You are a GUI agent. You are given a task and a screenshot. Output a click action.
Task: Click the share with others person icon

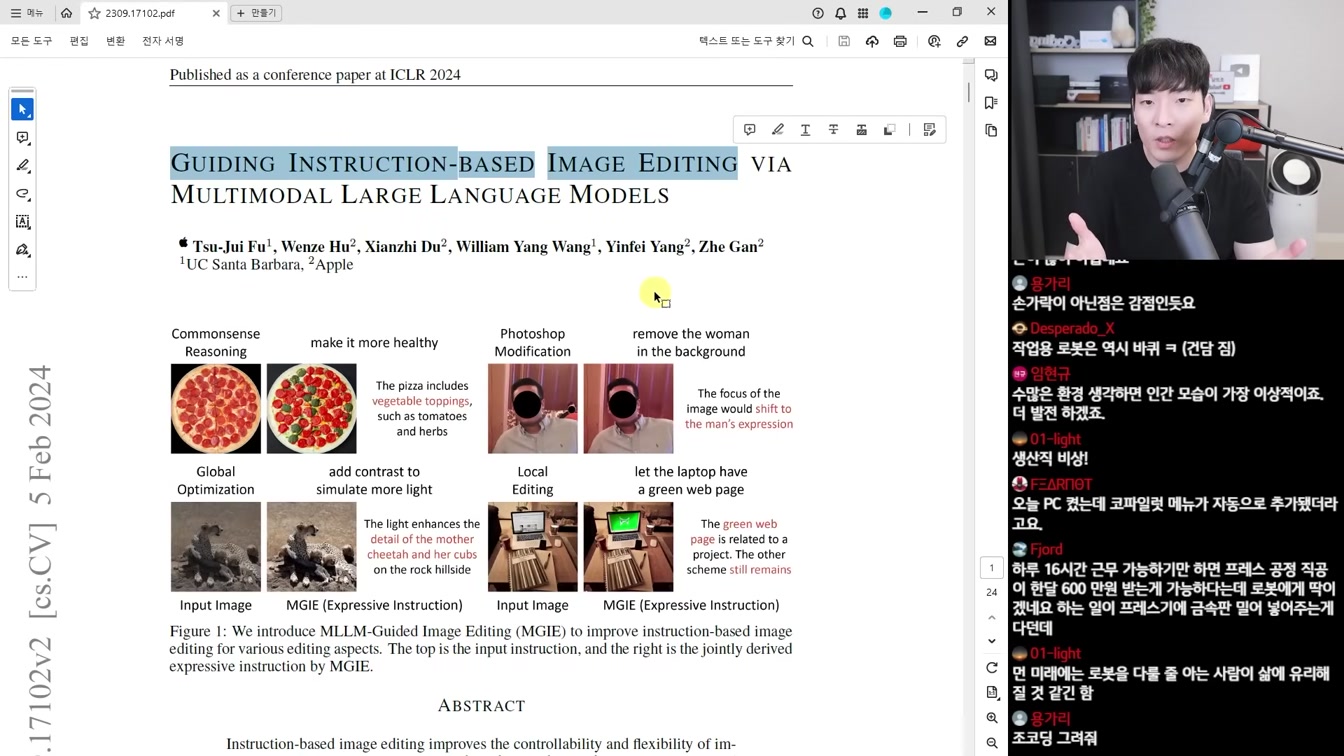934,41
